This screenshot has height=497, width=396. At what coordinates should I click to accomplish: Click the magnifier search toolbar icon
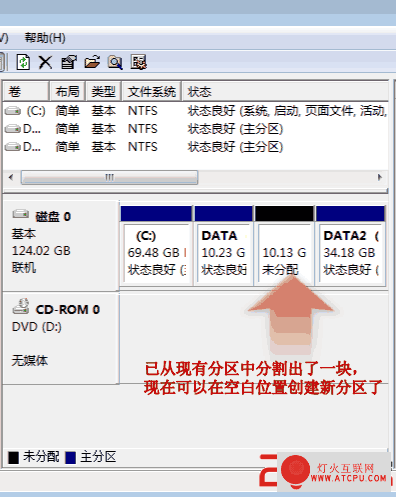[x=115, y=62]
